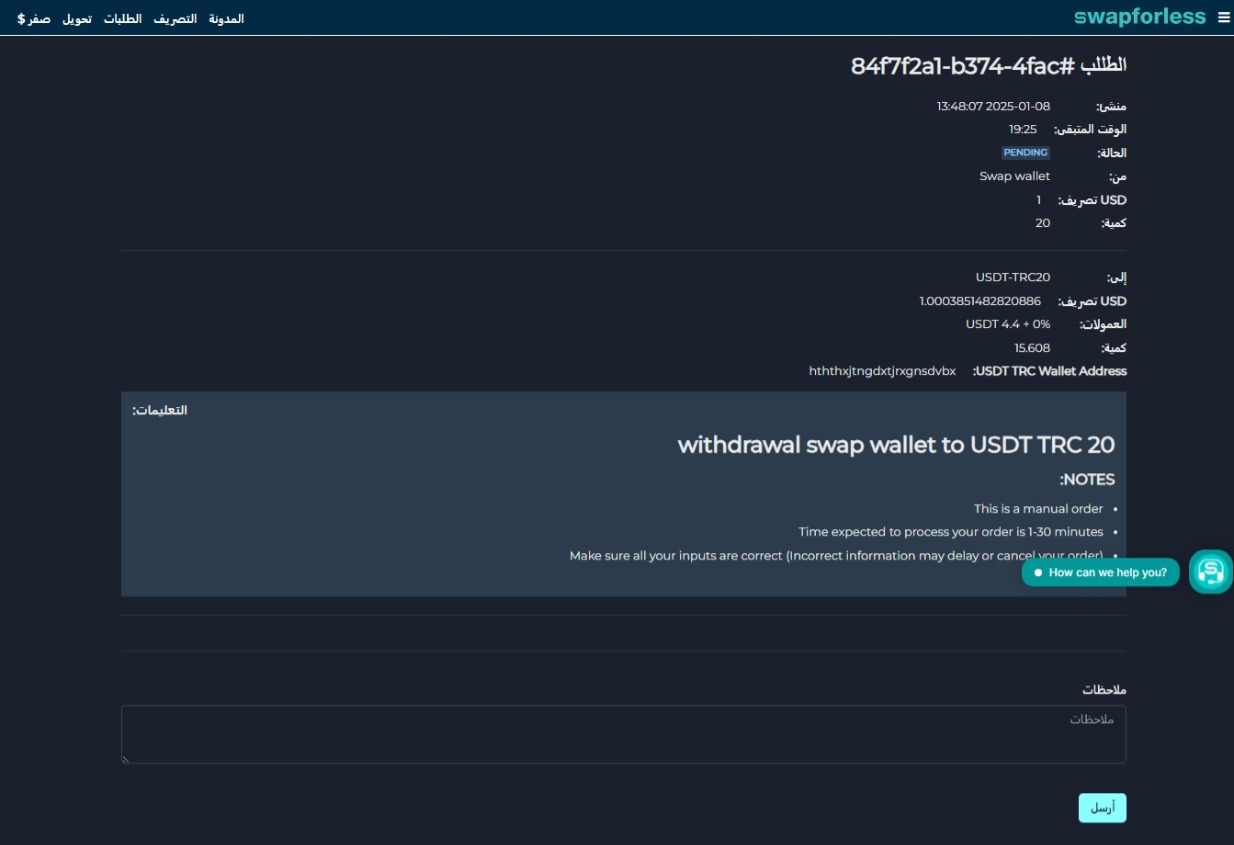This screenshot has width=1234, height=845.
Task: Click the PENDING status badge
Action: (1023, 152)
